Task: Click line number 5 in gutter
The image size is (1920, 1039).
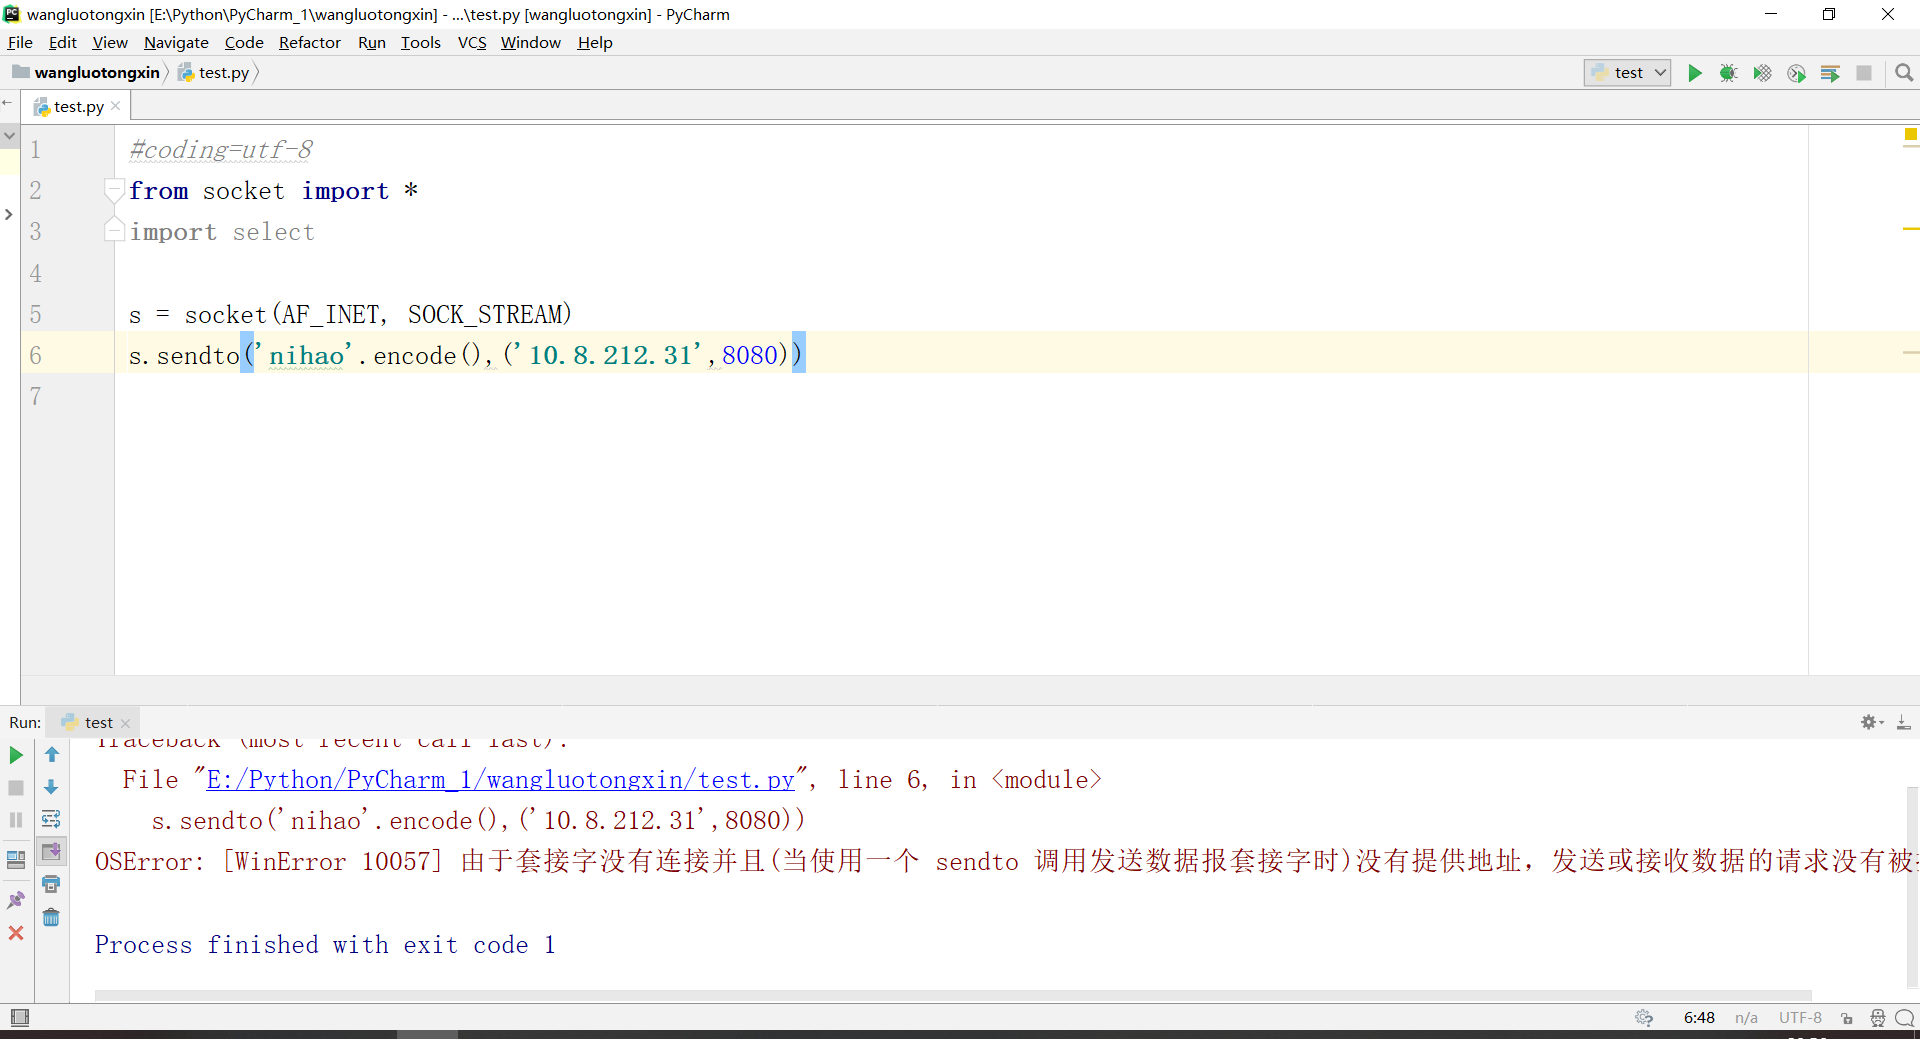Action: click(36, 314)
